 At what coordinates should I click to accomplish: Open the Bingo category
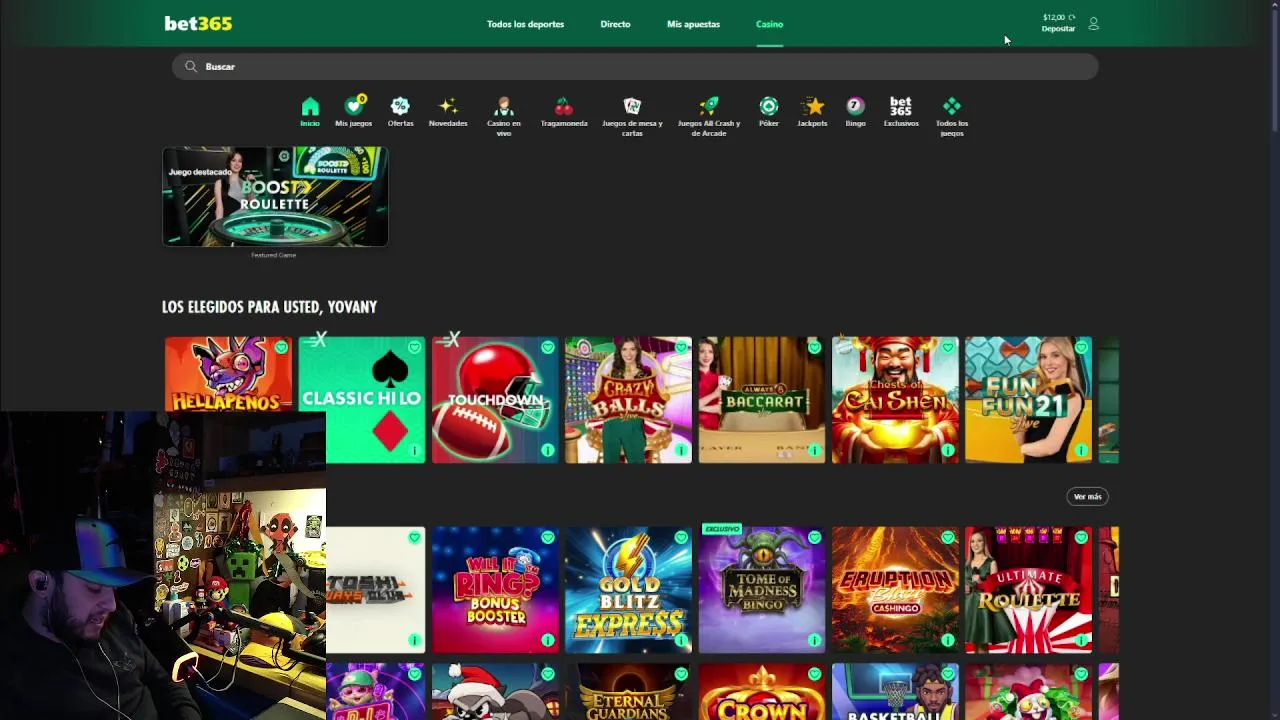pos(855,112)
